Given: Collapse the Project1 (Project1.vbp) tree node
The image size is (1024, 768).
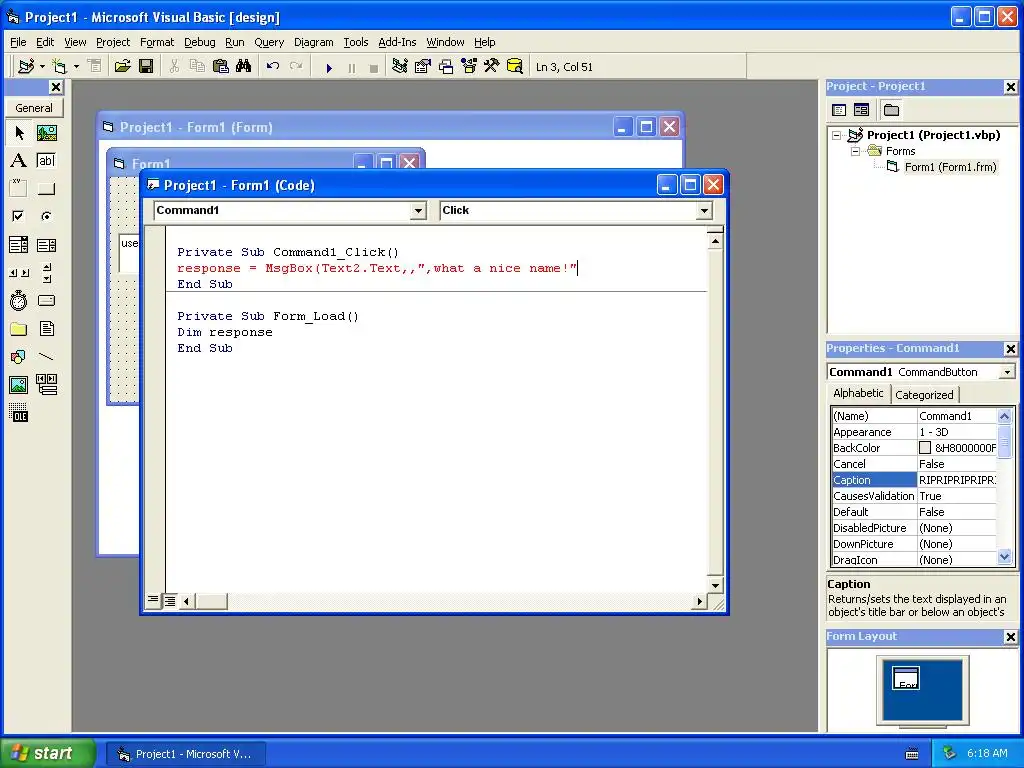Looking at the screenshot, I should 837,135.
